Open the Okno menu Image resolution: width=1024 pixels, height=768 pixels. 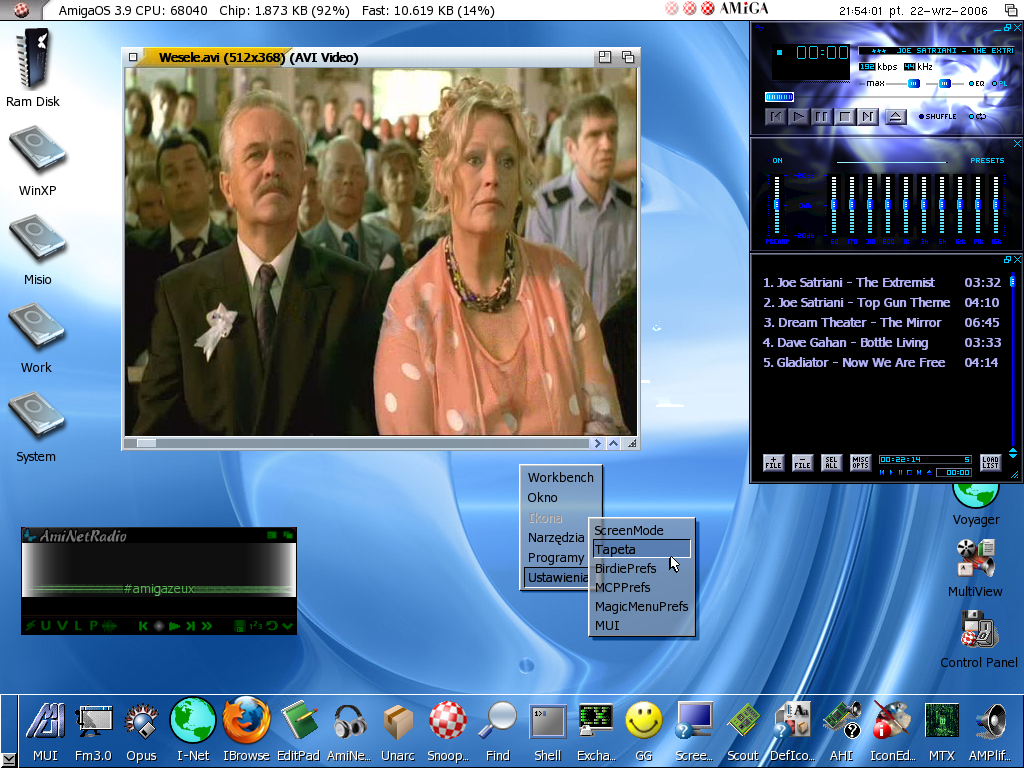(543, 498)
